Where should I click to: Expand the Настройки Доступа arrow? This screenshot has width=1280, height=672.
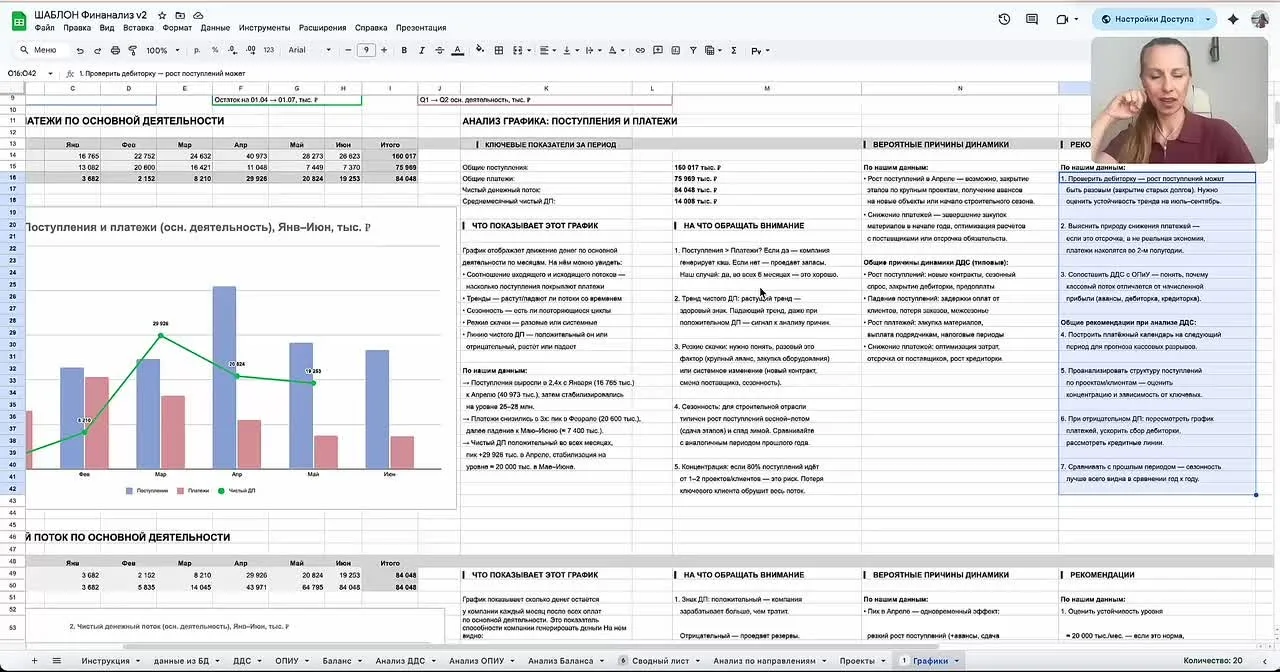point(1208,19)
